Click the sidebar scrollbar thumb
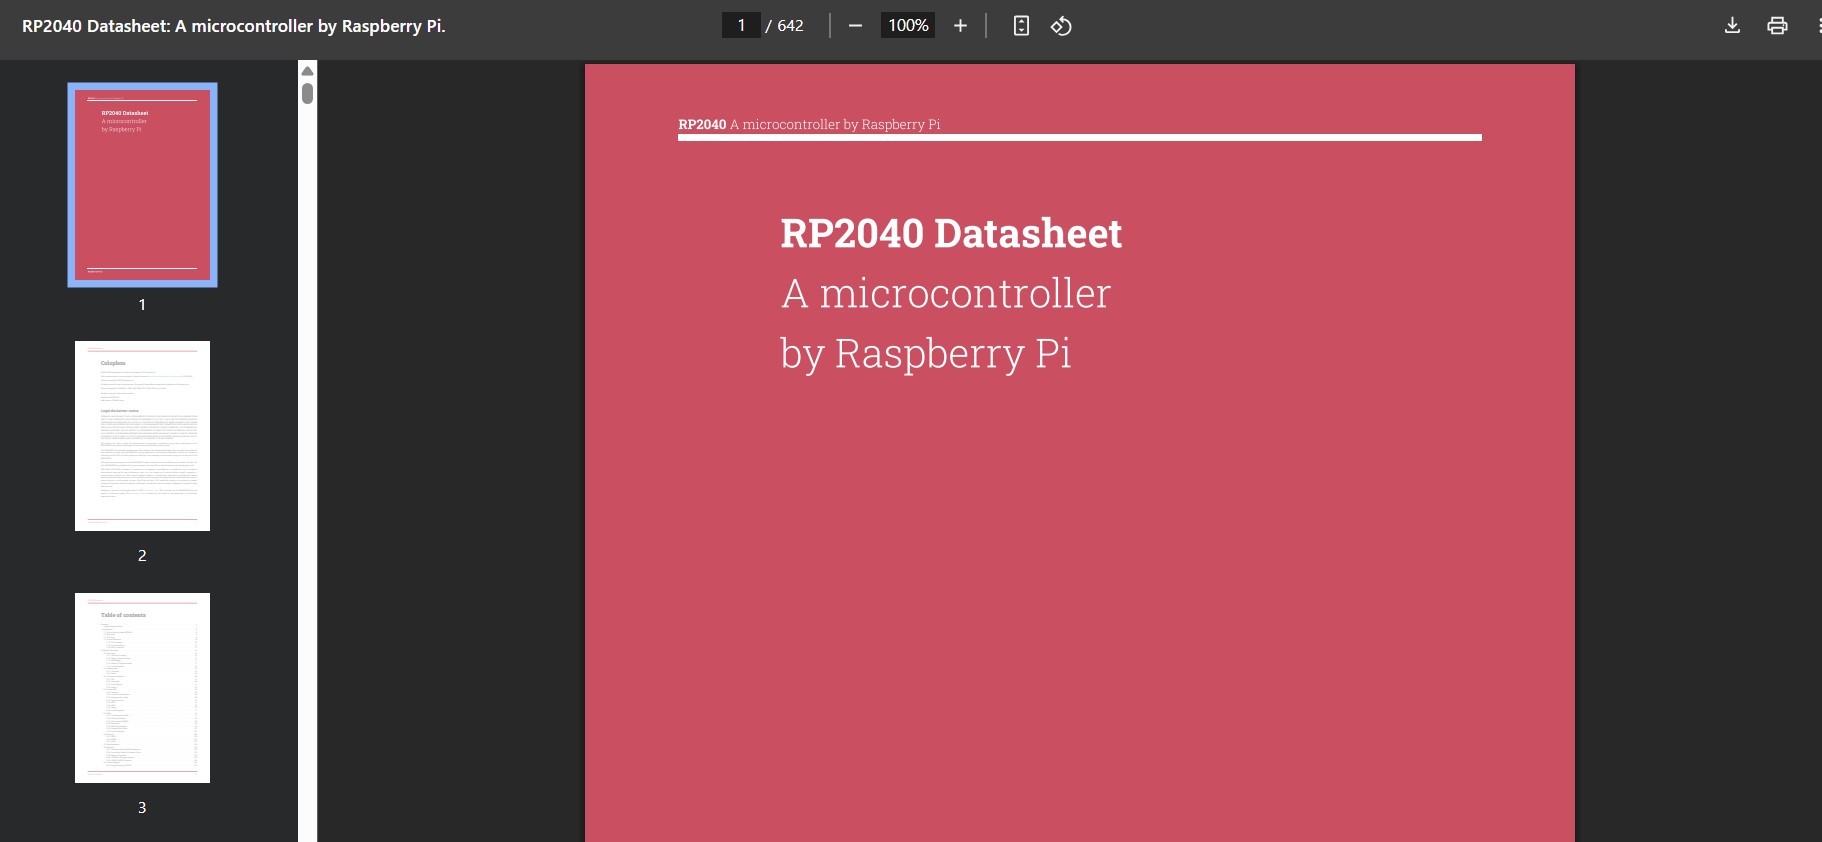 pyautogui.click(x=308, y=93)
